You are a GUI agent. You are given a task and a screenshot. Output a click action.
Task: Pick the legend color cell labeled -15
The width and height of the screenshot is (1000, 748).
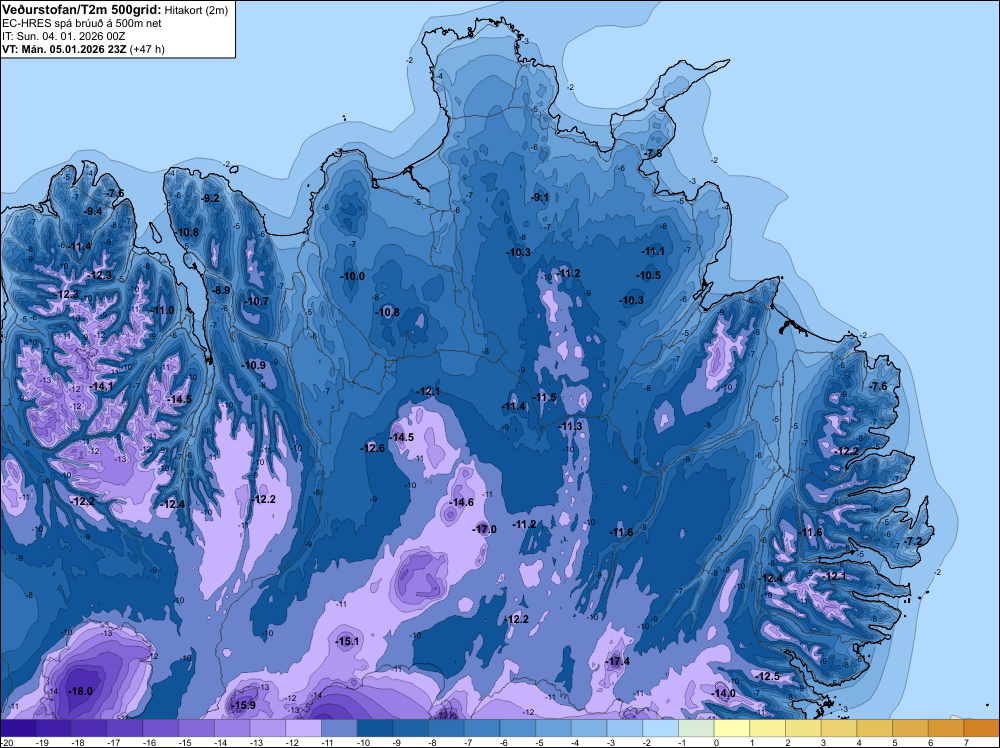(196, 728)
